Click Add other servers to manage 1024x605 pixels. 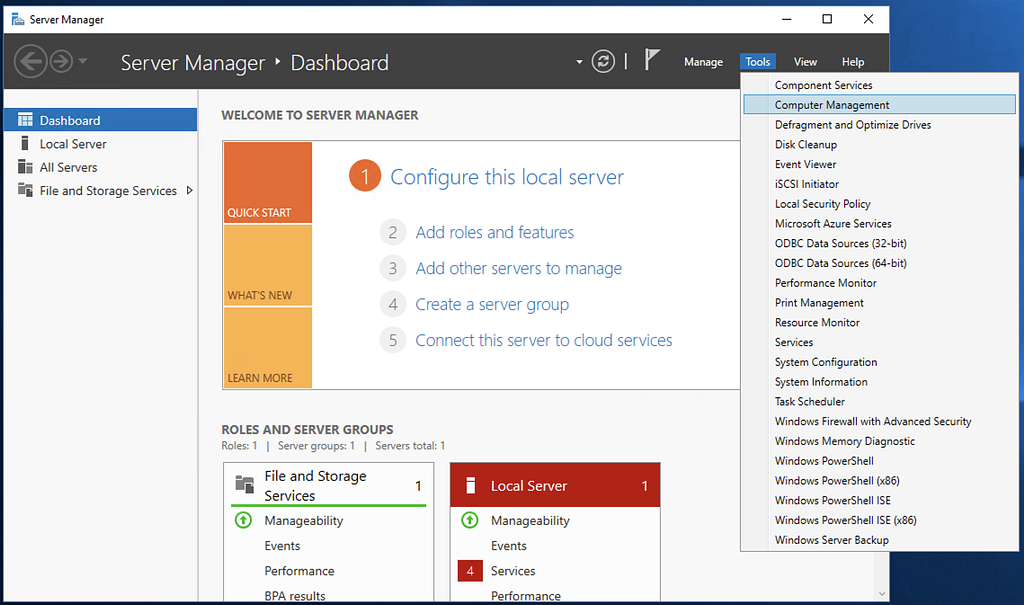[519, 269]
